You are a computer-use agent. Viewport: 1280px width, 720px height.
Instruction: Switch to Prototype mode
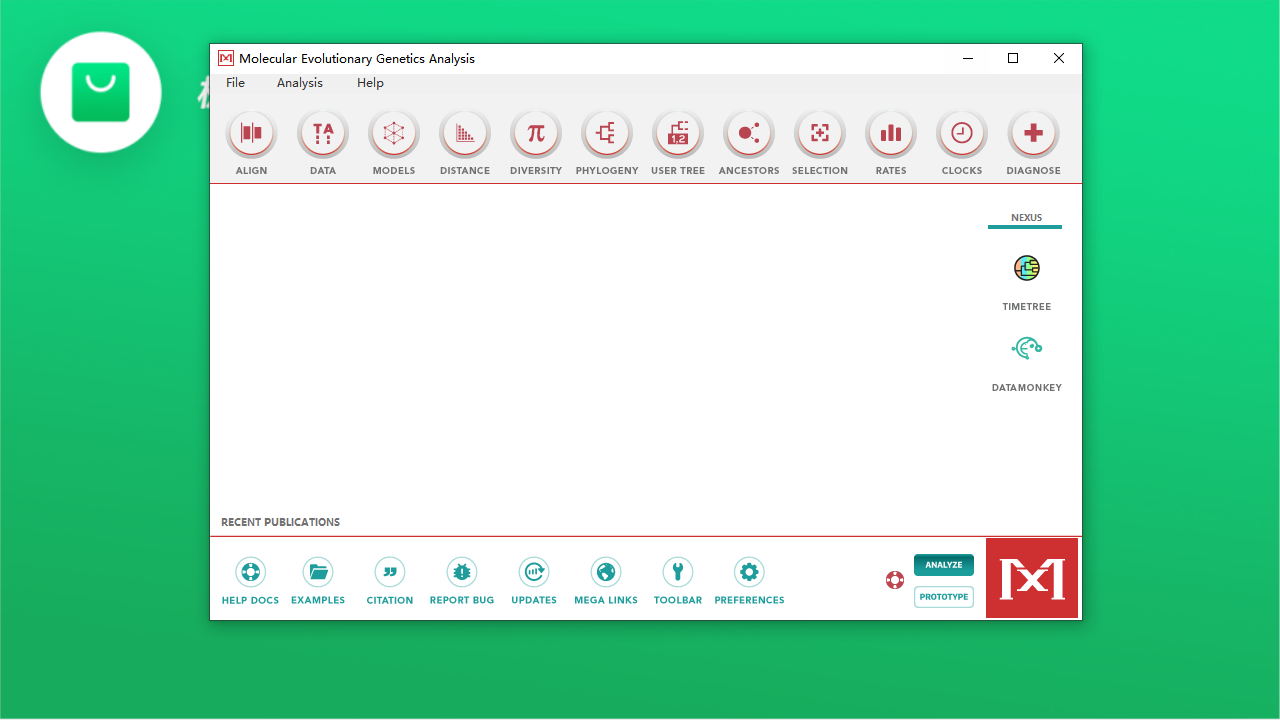[943, 597]
